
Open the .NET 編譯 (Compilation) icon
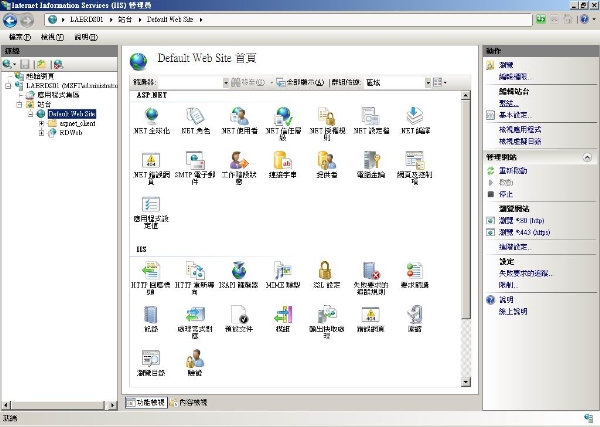click(x=415, y=116)
